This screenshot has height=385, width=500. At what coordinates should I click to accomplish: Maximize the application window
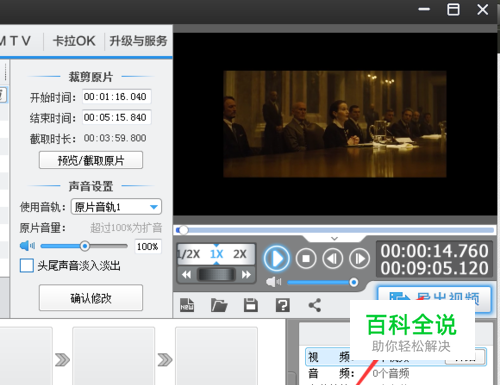tap(453, 9)
